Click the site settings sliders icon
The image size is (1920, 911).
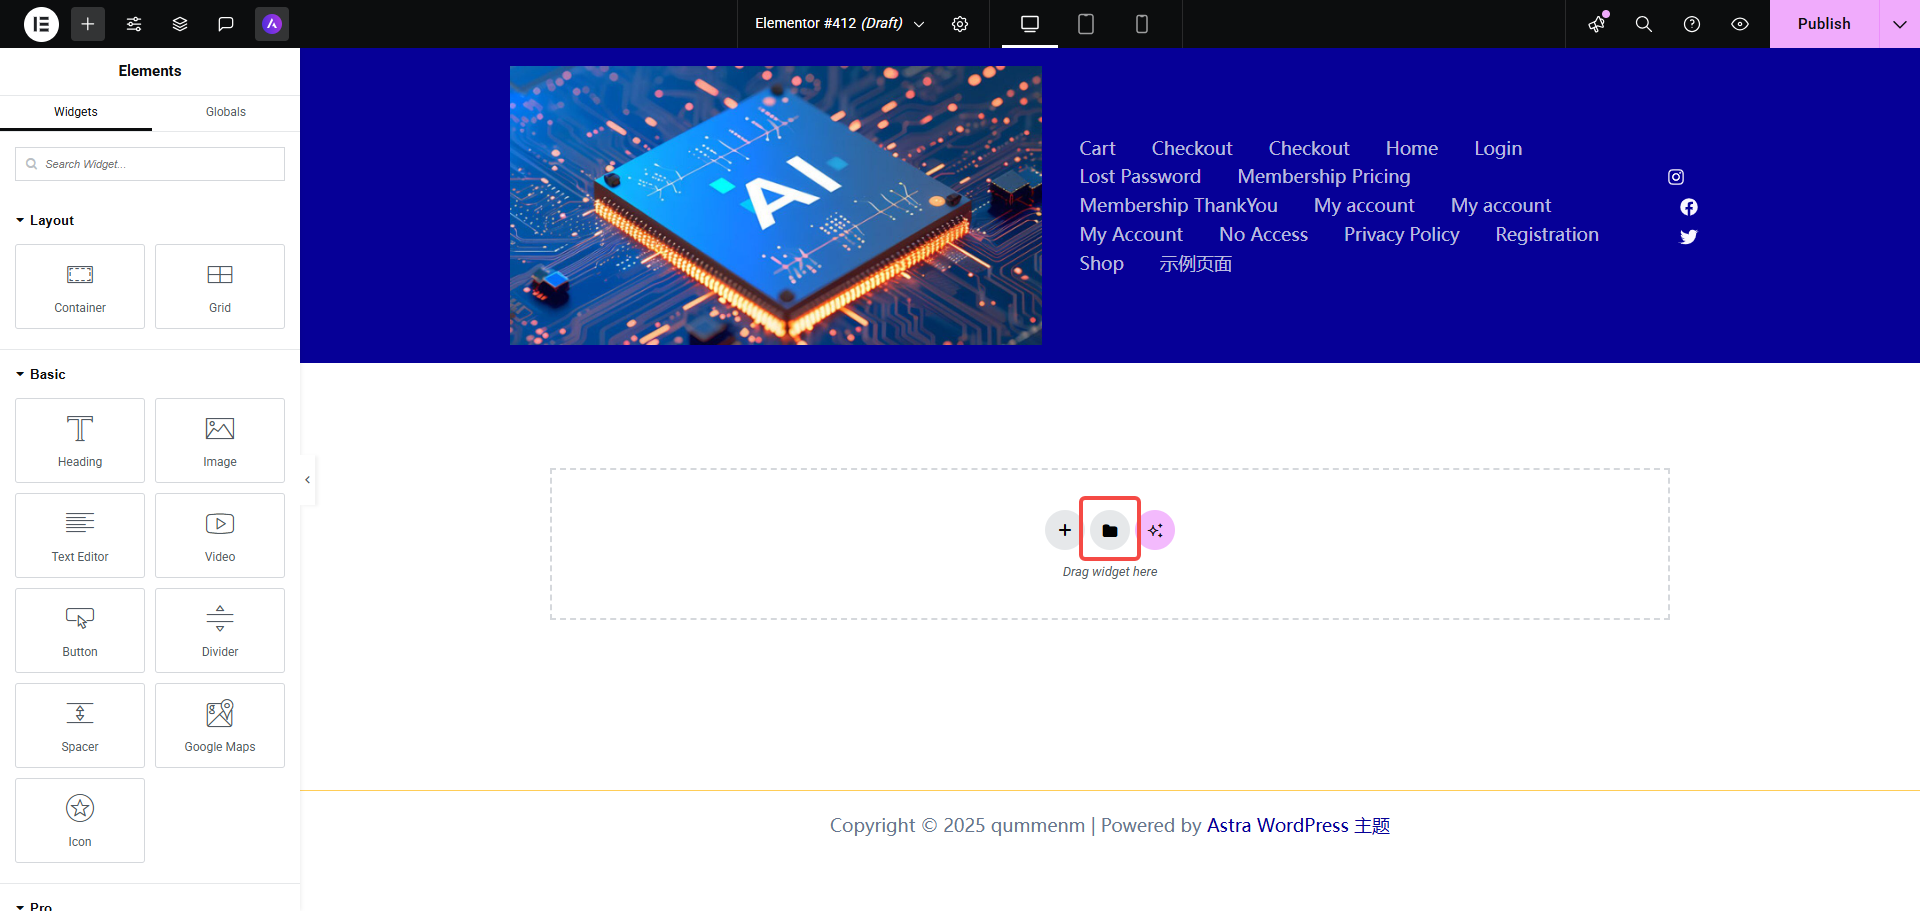click(x=134, y=24)
